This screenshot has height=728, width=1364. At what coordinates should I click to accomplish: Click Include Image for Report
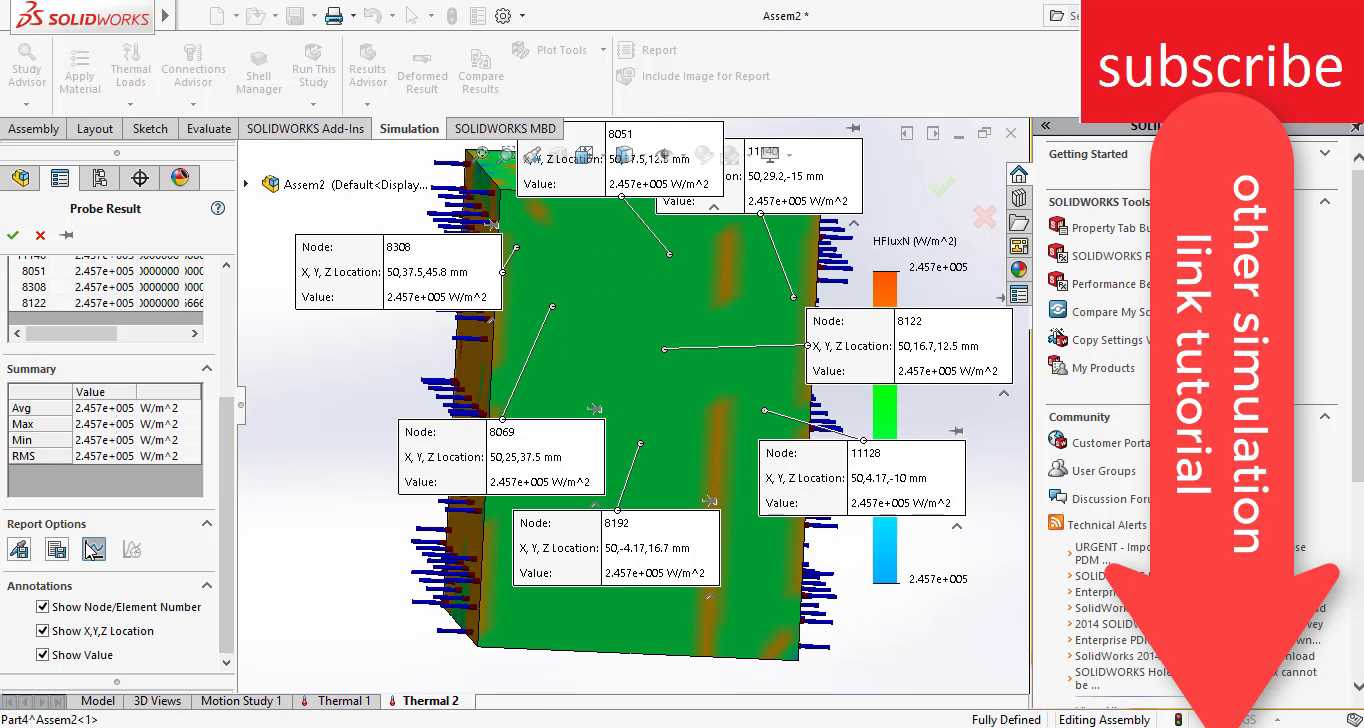(693, 76)
